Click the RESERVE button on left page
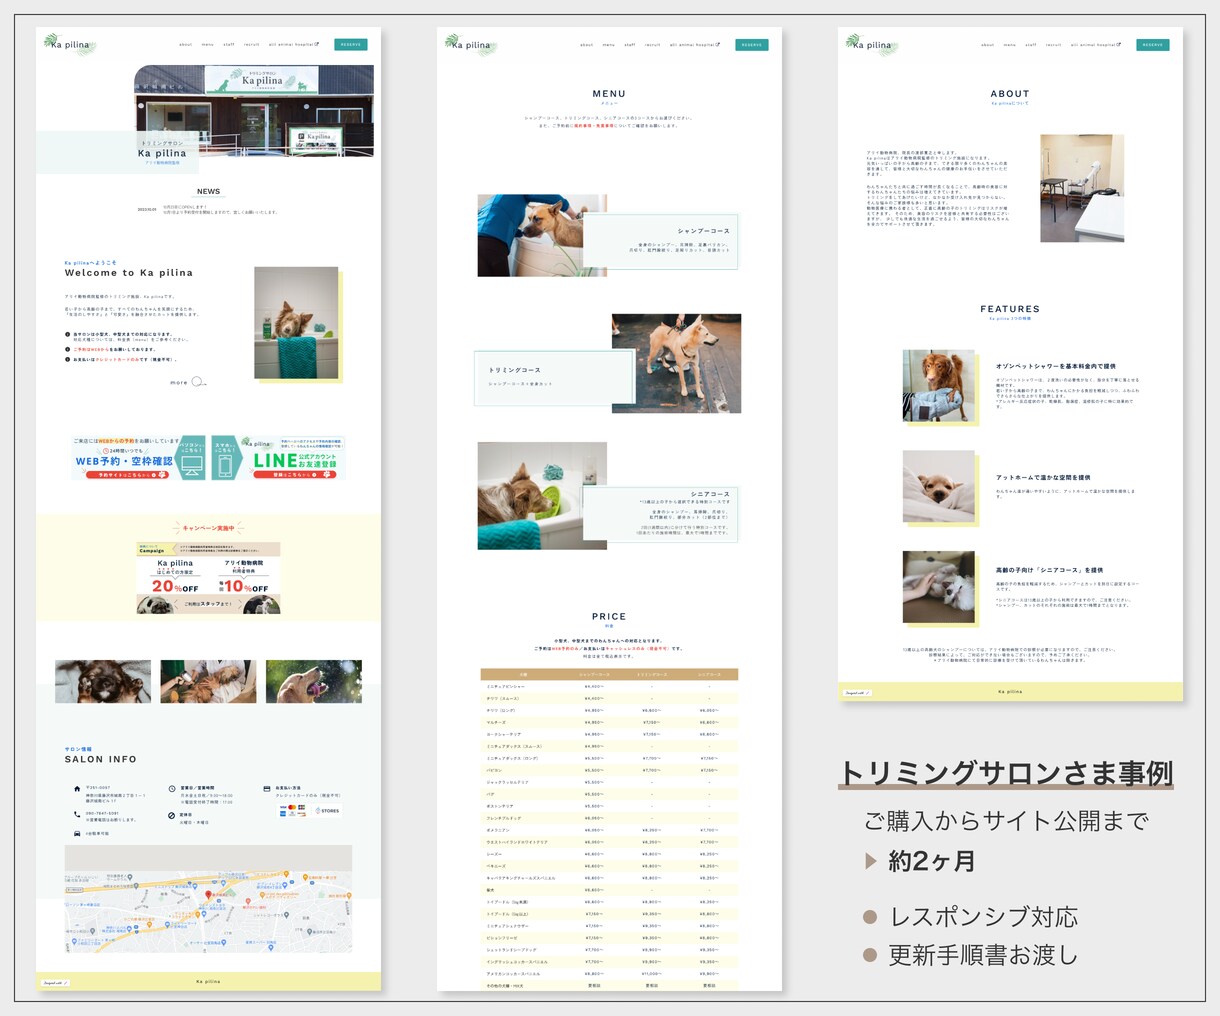This screenshot has width=1220, height=1016. pos(351,44)
